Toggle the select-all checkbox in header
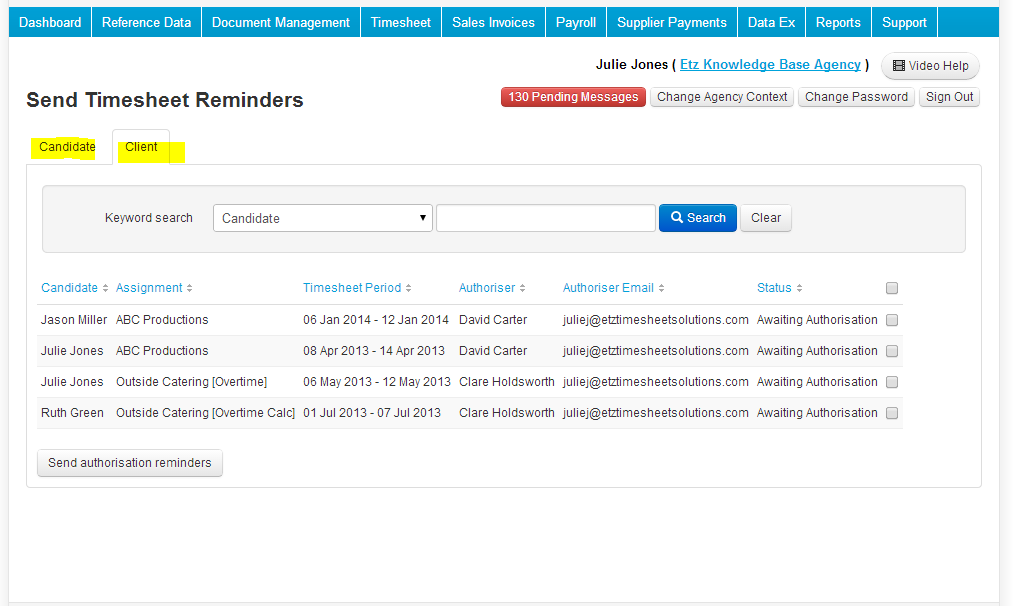 click(x=892, y=288)
